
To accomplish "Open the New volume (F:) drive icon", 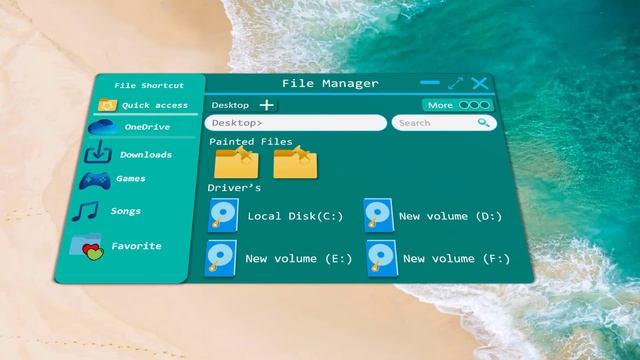I will tap(382, 258).
